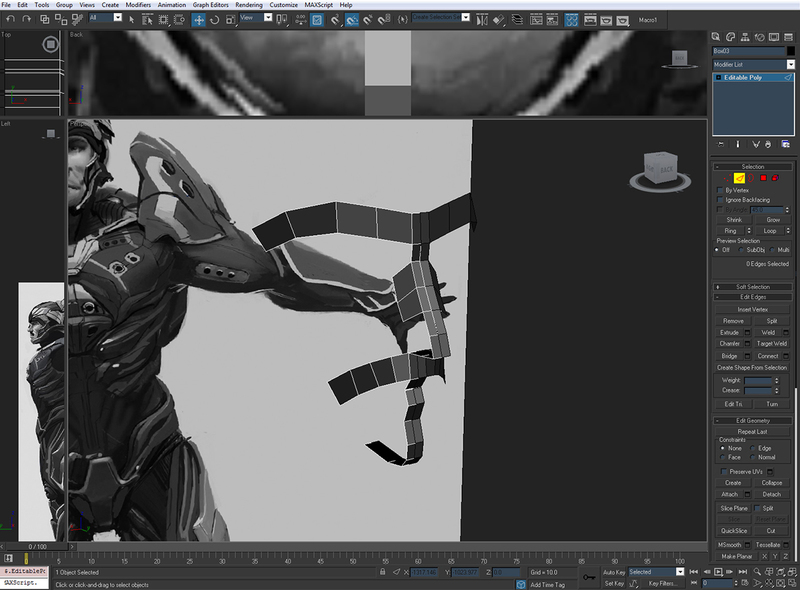Click the perspective ViewCube

coord(660,170)
